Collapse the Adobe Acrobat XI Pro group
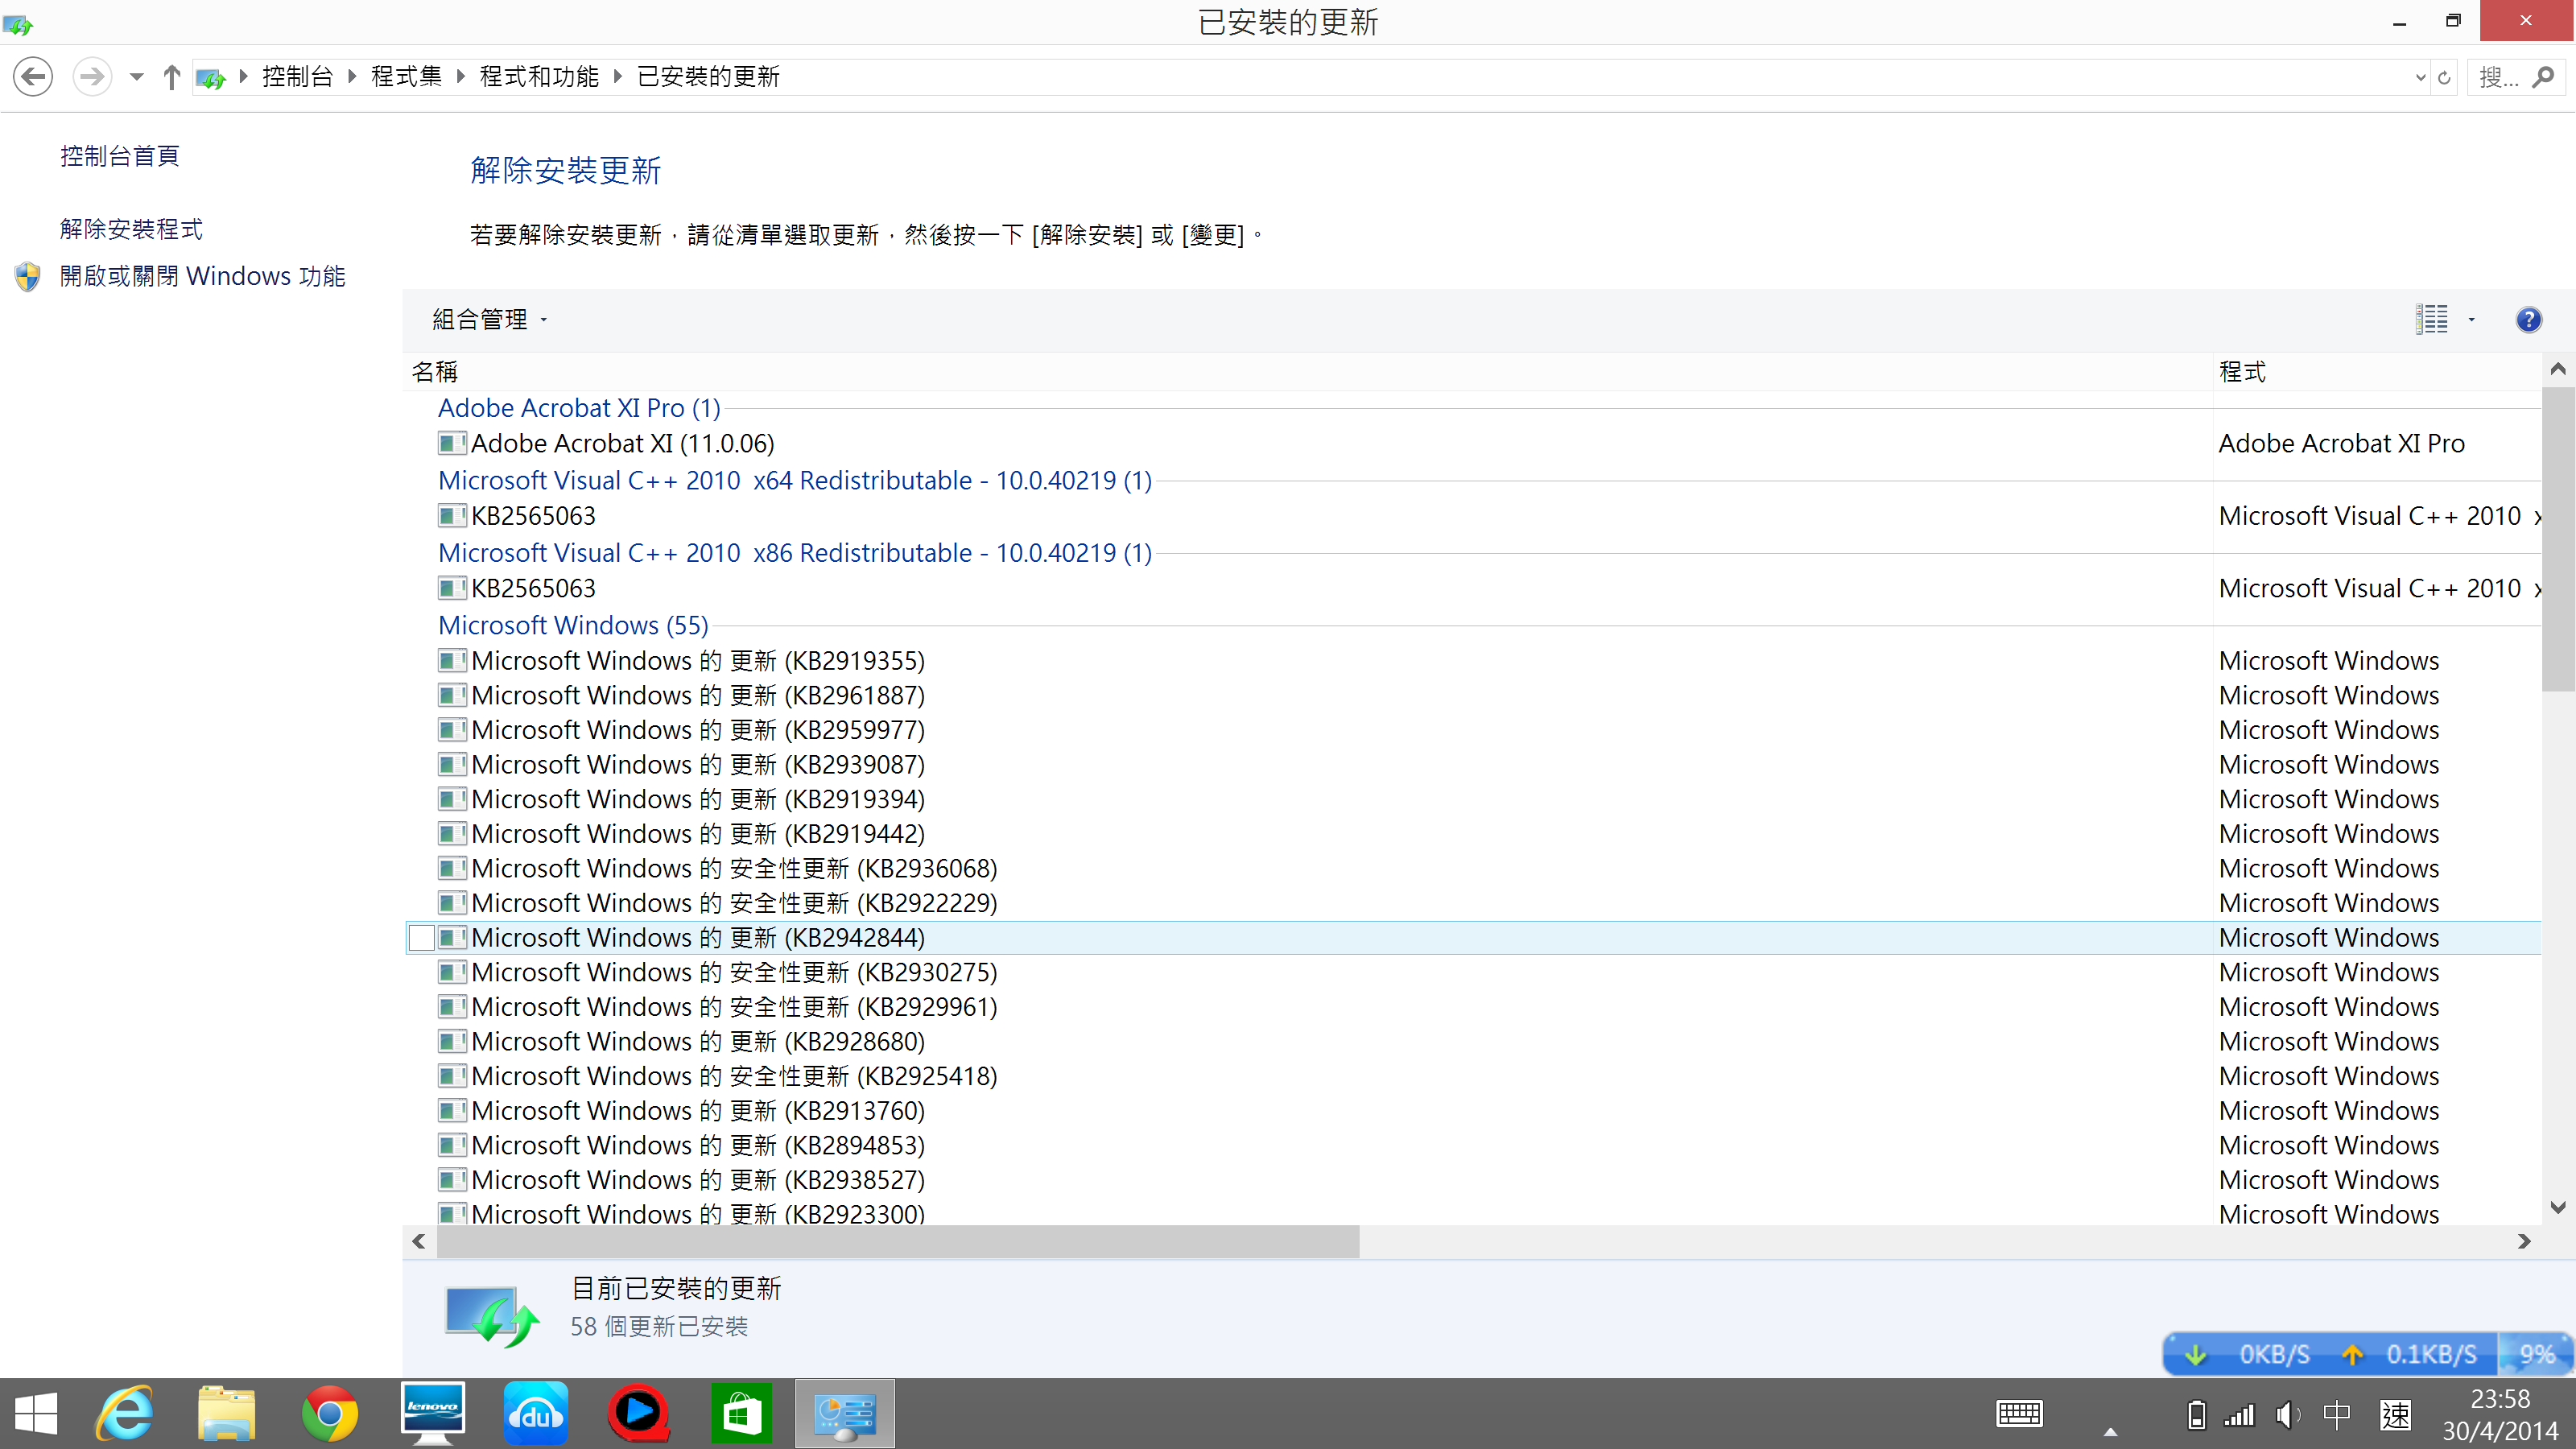 point(579,408)
